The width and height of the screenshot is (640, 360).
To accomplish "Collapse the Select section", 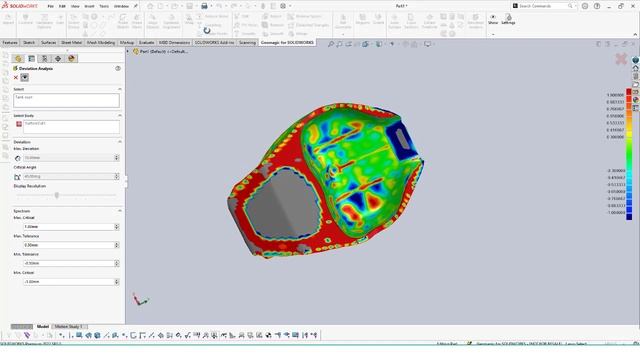I will click(x=120, y=89).
